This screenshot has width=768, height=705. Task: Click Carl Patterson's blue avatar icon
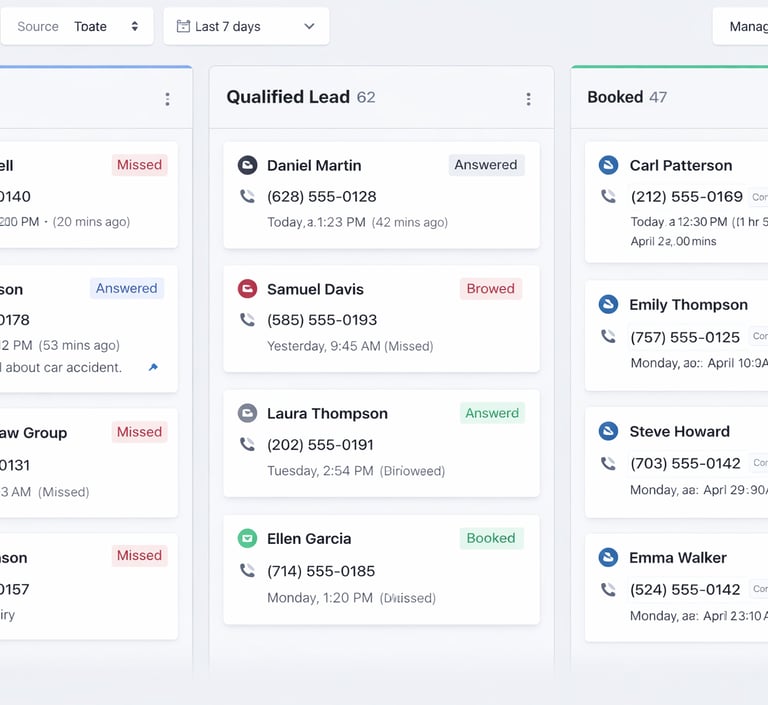608,165
